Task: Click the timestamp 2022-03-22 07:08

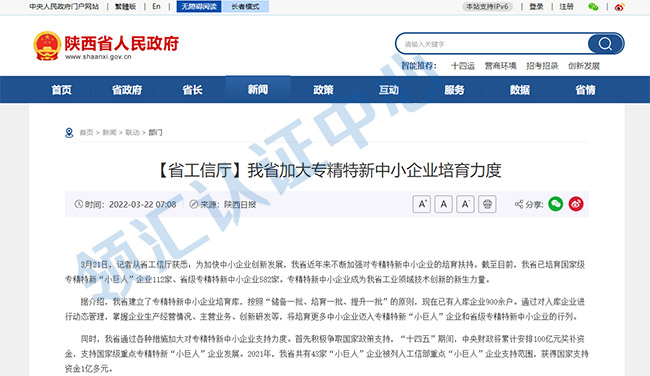Action: click(143, 204)
